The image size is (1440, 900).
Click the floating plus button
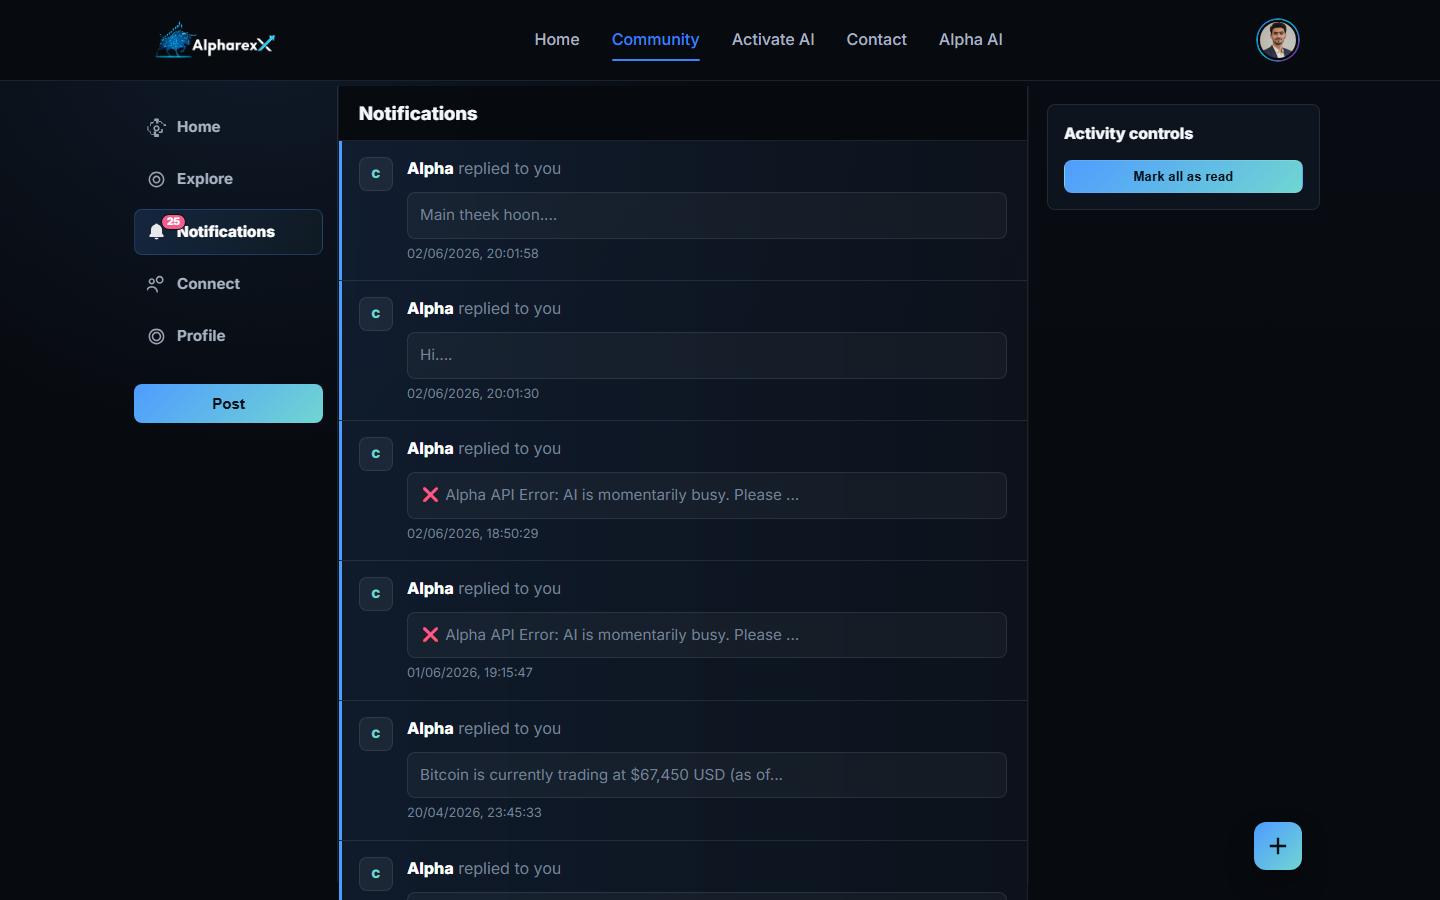(x=1278, y=846)
